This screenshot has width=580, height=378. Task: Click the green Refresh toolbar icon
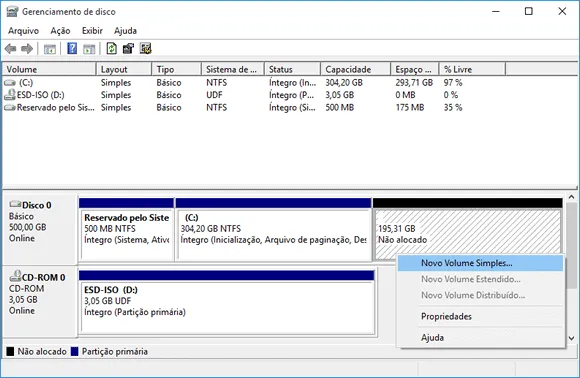[111, 48]
